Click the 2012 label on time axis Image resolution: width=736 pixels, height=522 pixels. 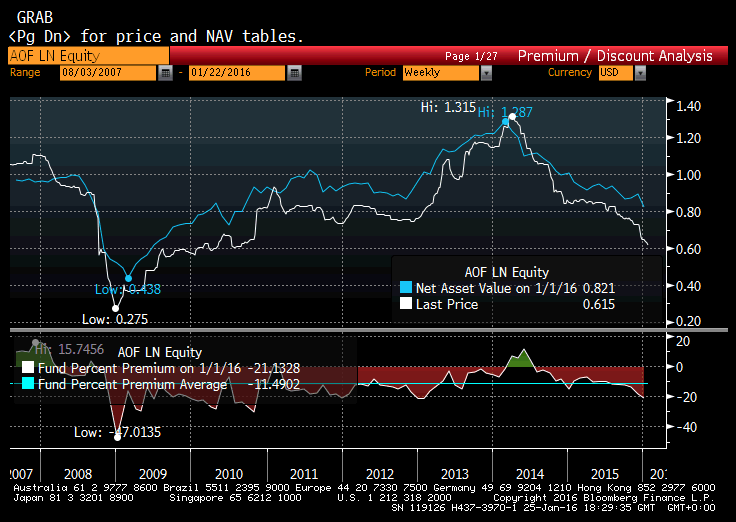380,474
